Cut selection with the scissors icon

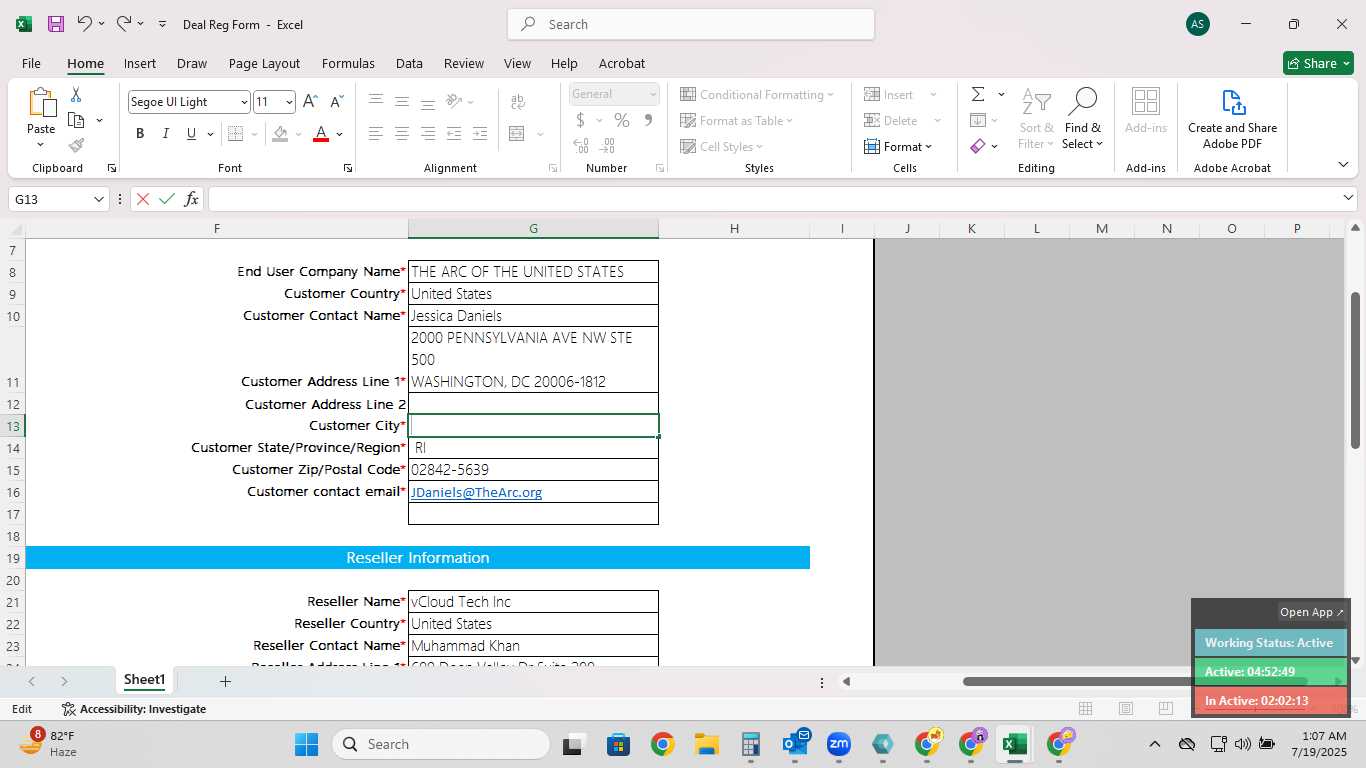[76, 94]
